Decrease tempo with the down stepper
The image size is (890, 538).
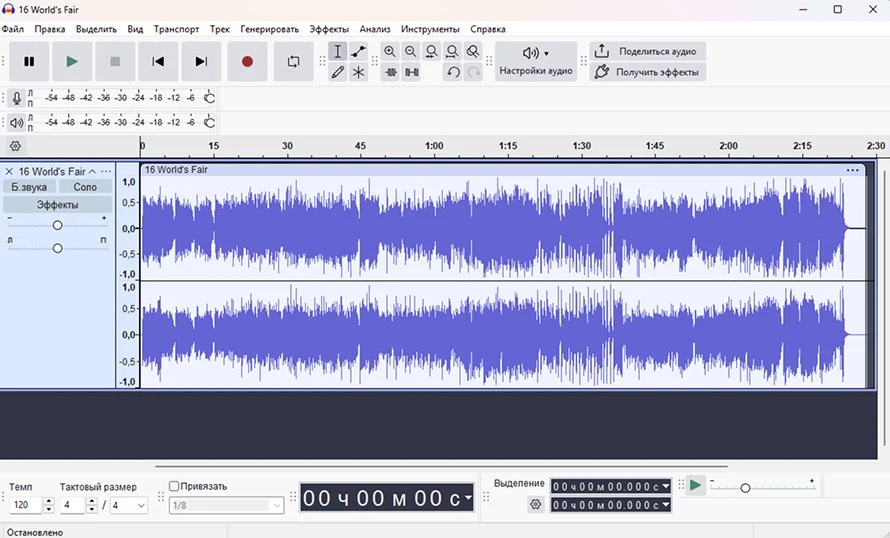(x=48, y=509)
